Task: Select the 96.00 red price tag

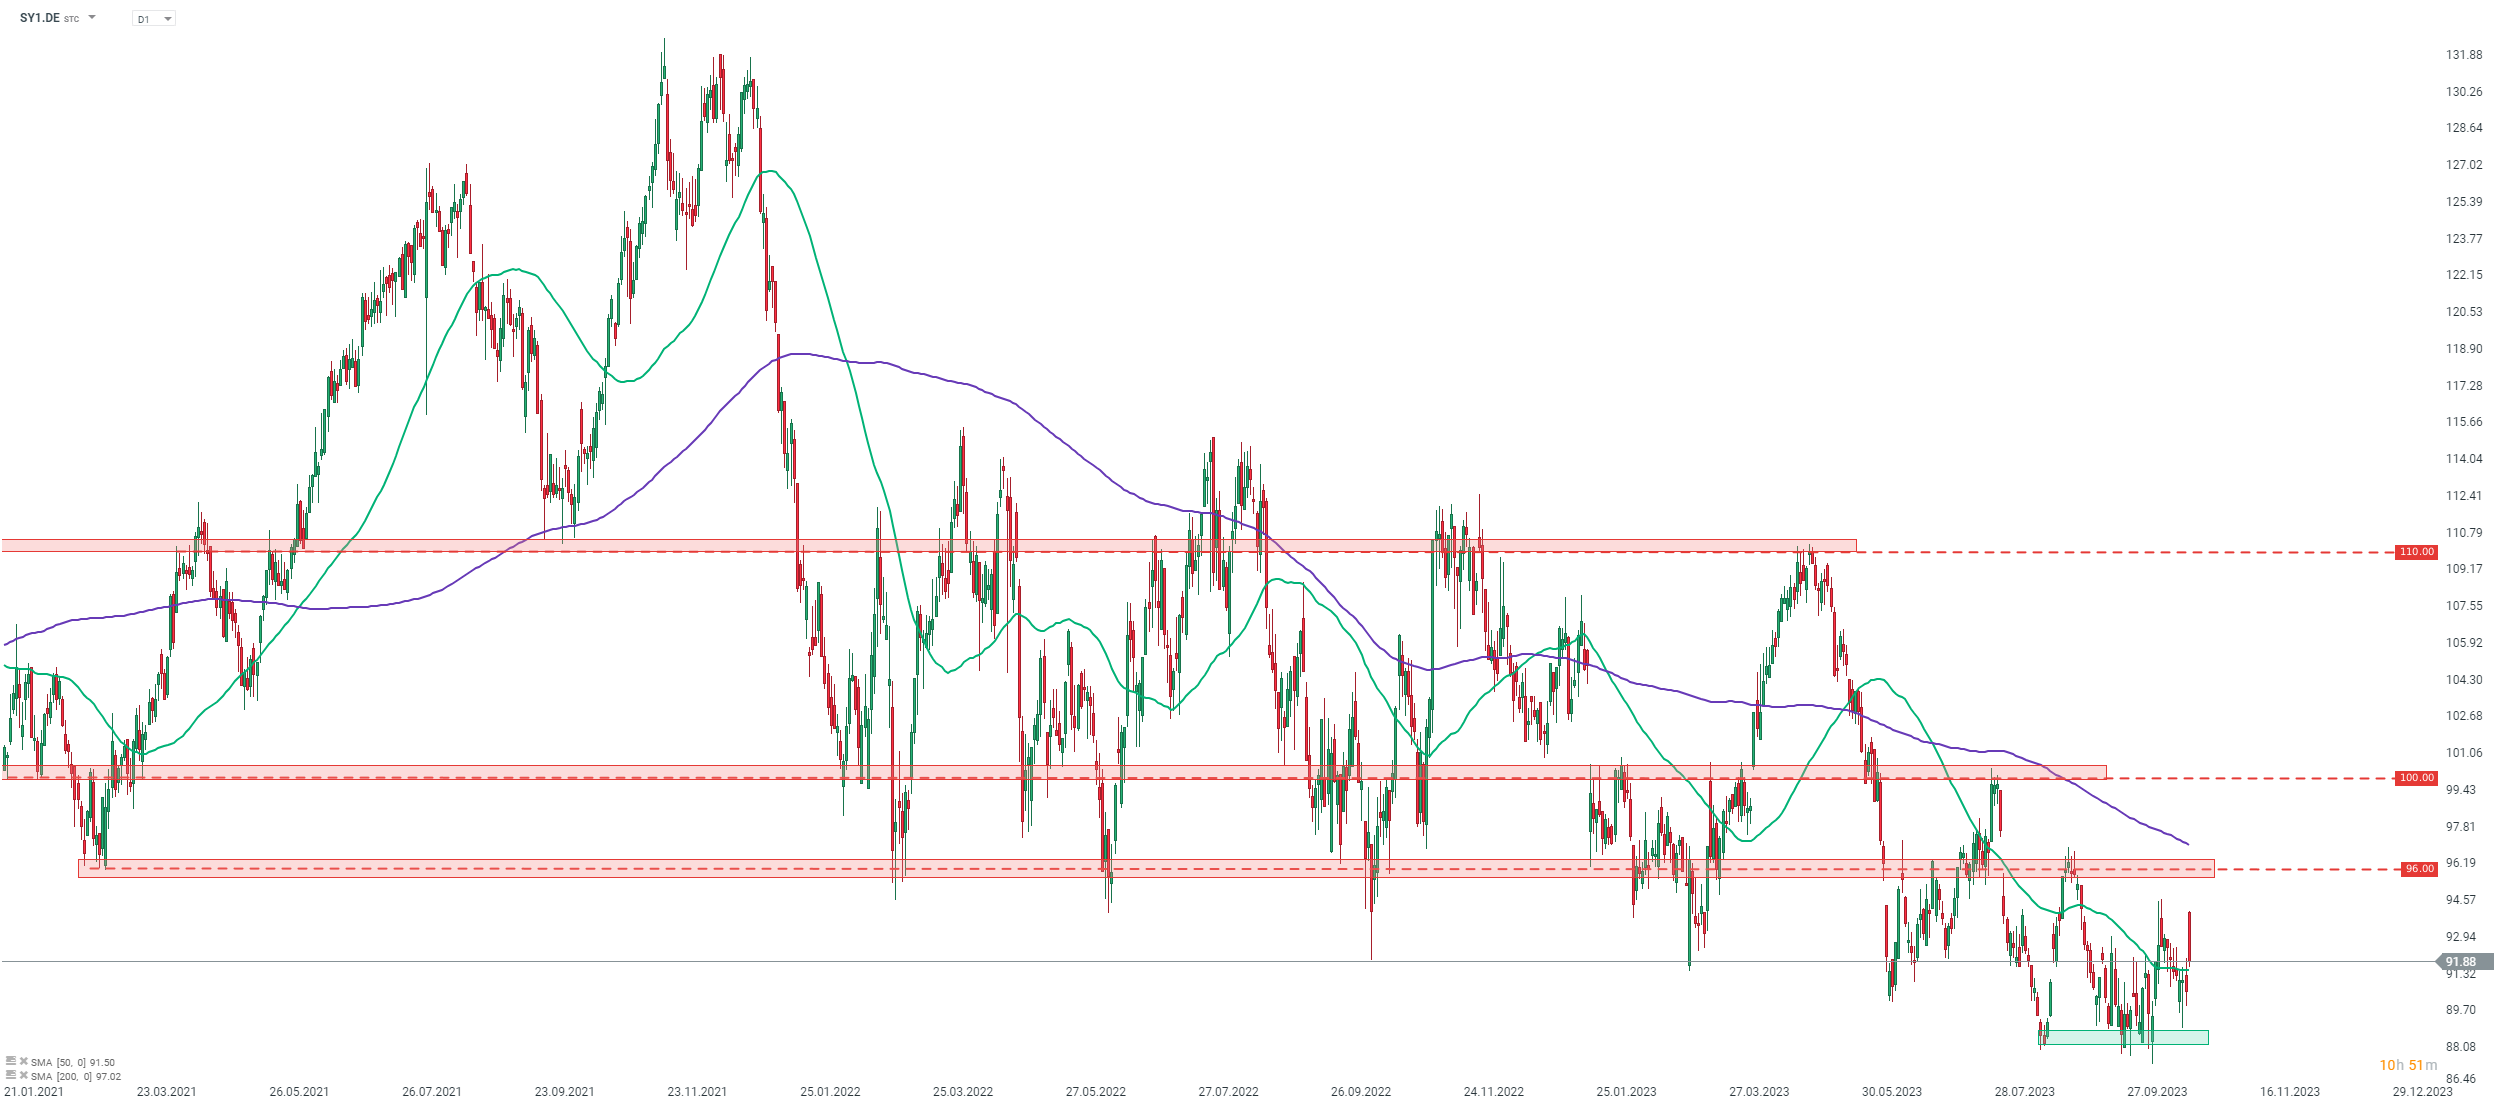Action: tap(2419, 869)
